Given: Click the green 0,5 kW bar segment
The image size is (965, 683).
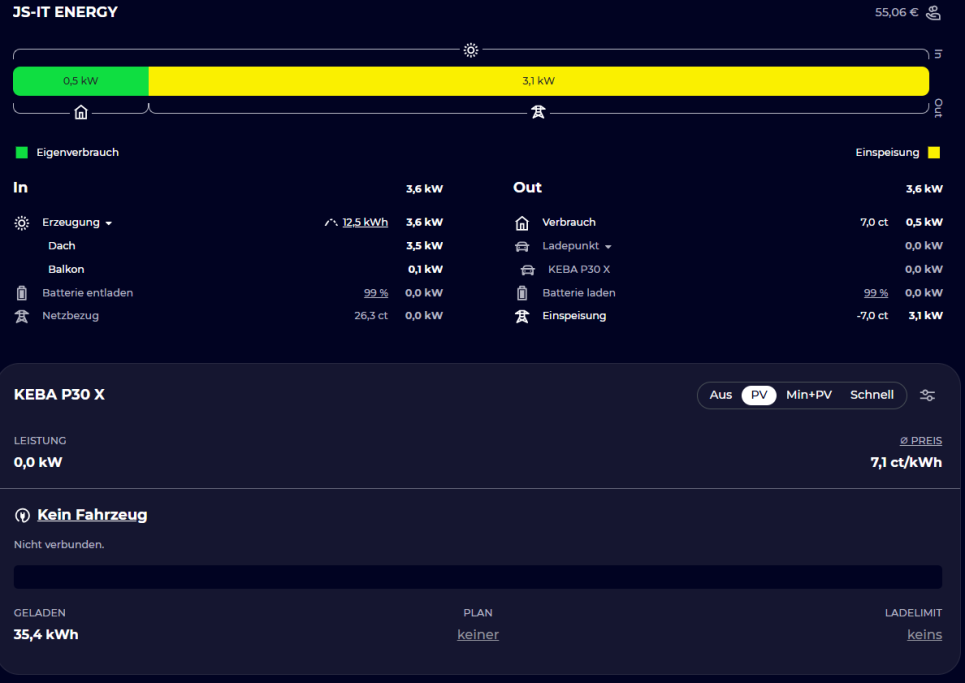Looking at the screenshot, I should click(x=81, y=81).
